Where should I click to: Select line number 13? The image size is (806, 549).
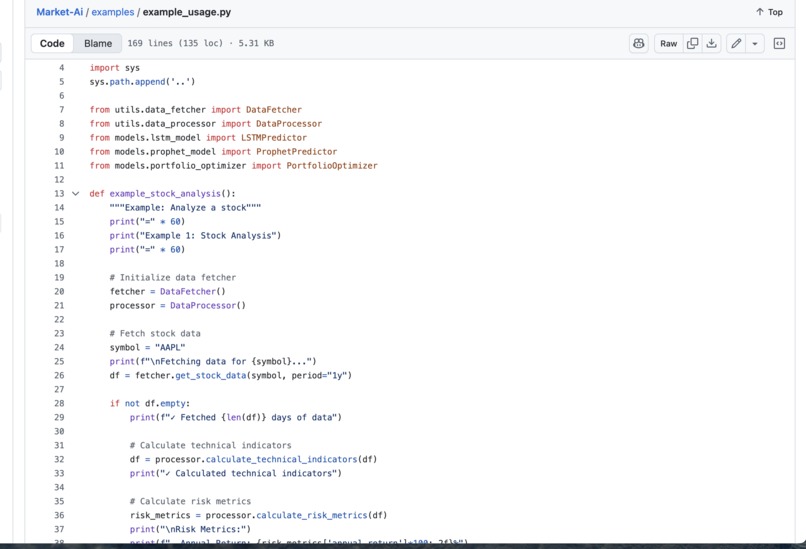59,194
